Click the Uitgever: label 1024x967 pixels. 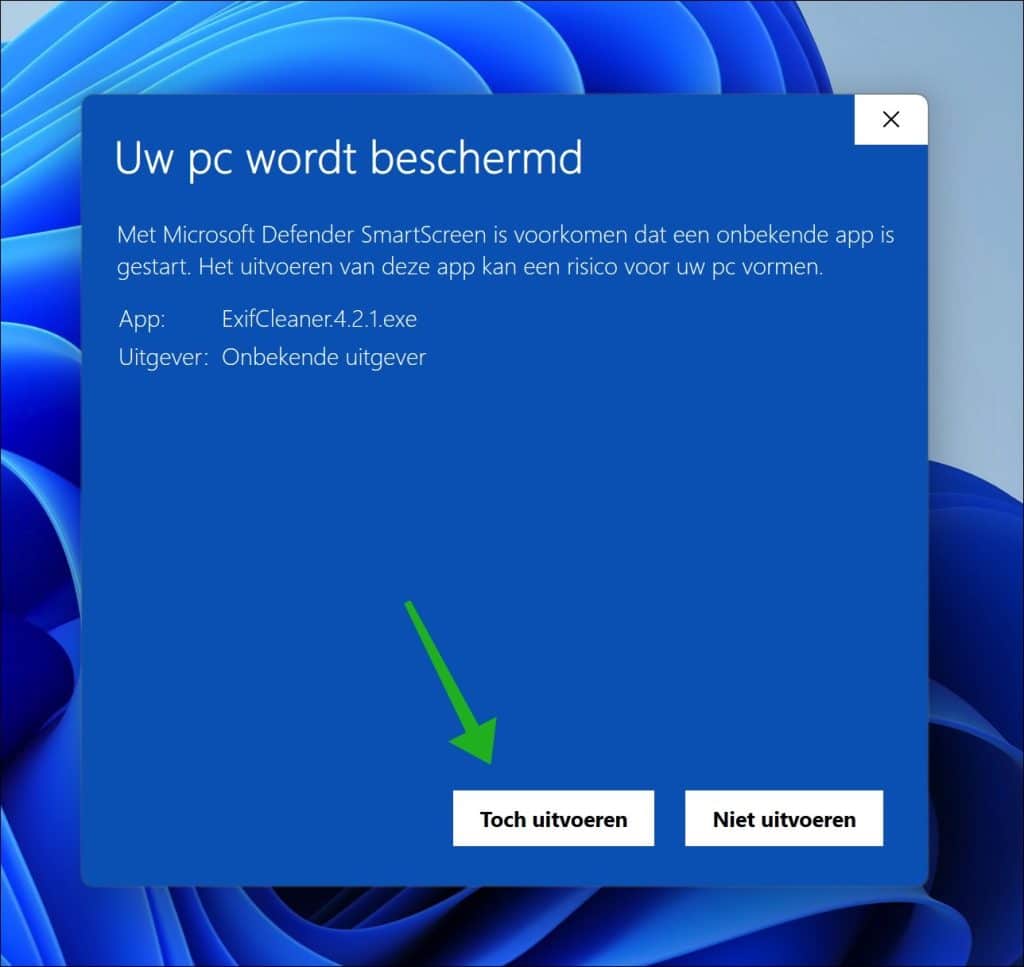point(163,357)
